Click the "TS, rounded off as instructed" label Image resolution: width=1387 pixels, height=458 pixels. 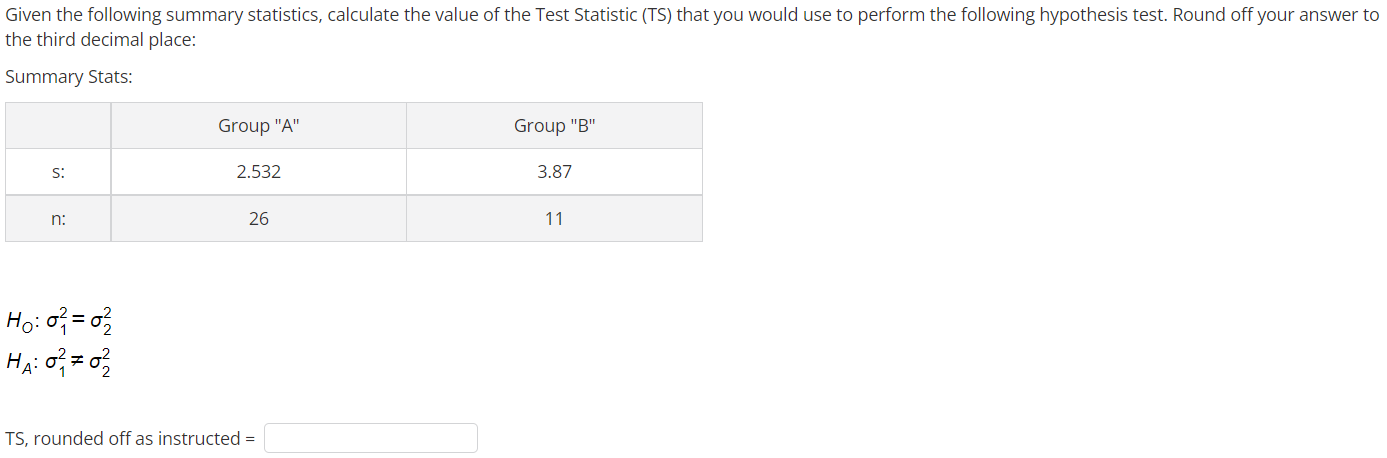tap(130, 439)
